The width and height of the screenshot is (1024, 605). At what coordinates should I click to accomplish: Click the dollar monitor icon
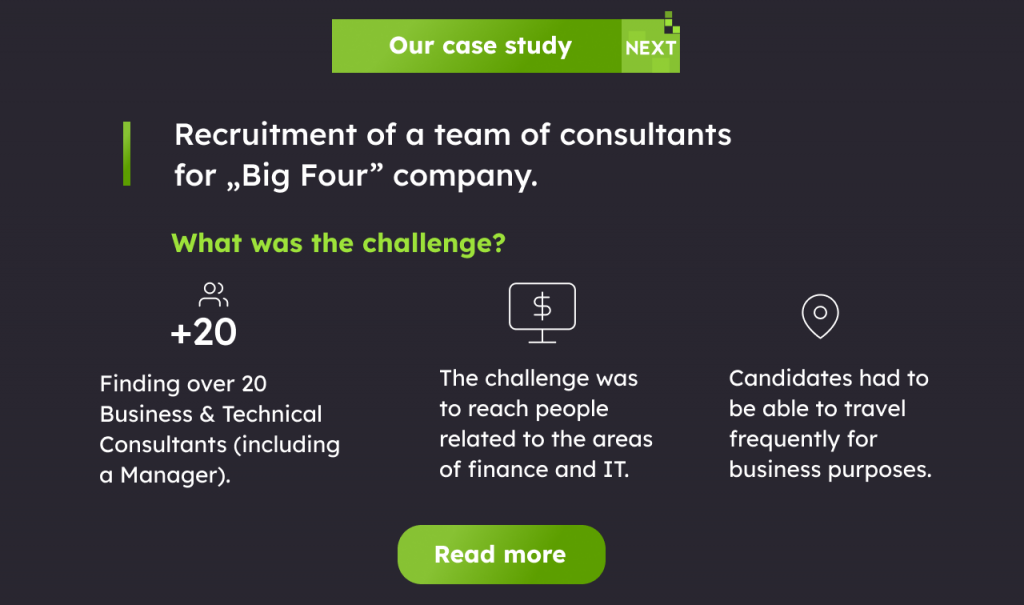pos(542,313)
